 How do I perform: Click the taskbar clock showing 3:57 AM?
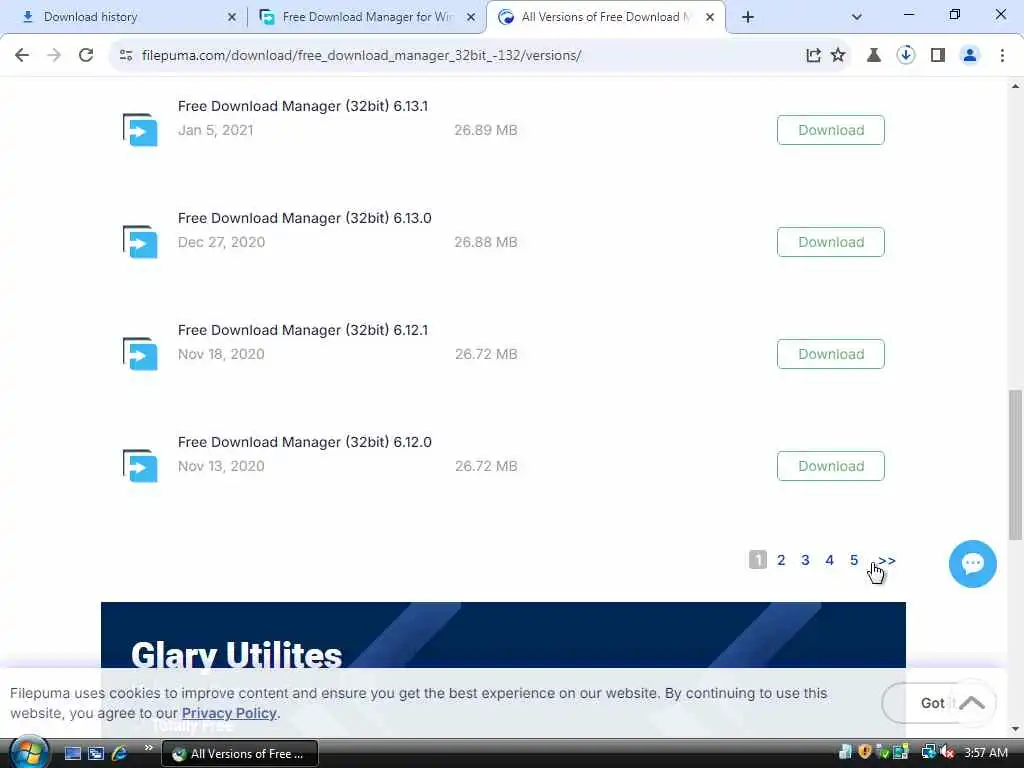[985, 753]
